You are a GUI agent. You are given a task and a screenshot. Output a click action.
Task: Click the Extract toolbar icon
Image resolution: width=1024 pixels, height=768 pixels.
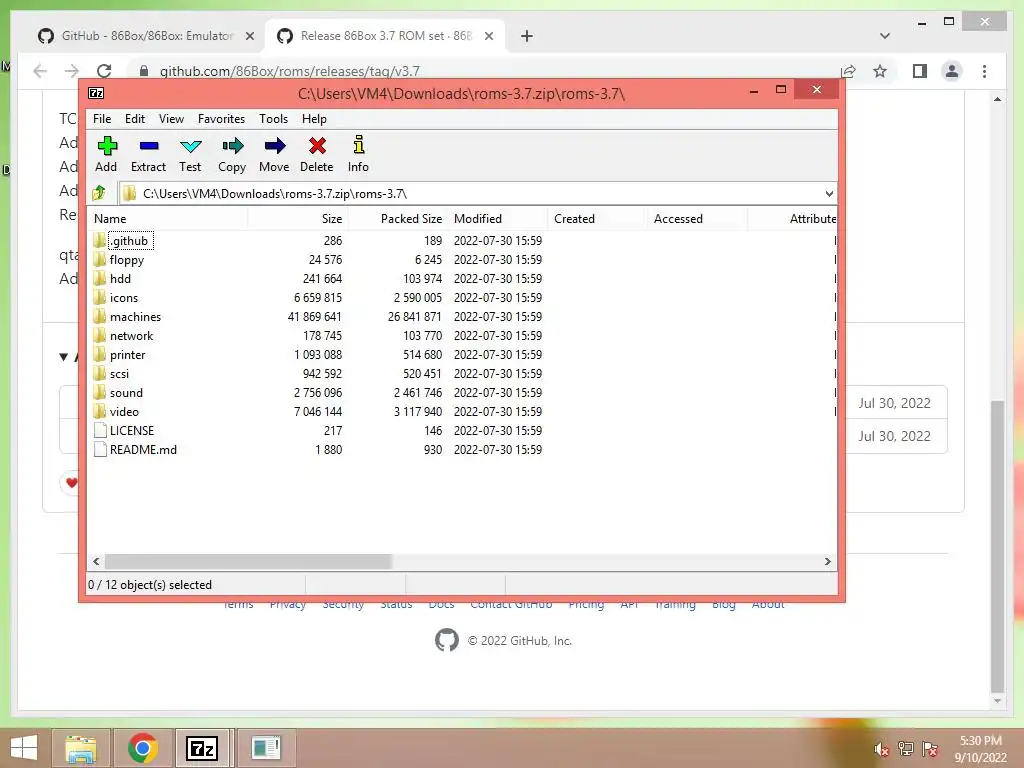[x=148, y=146]
